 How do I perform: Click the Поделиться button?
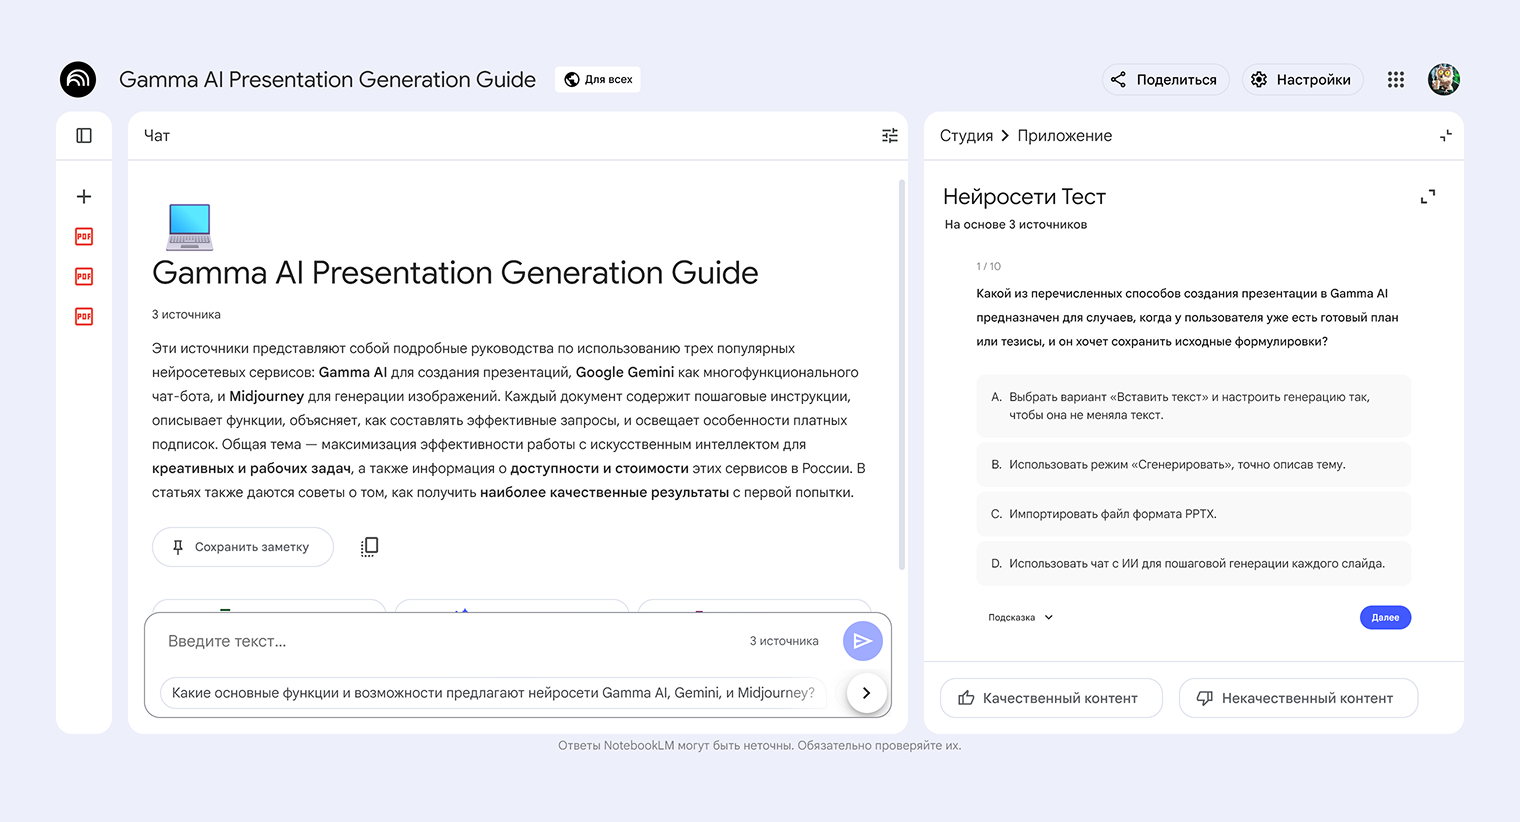1166,80
